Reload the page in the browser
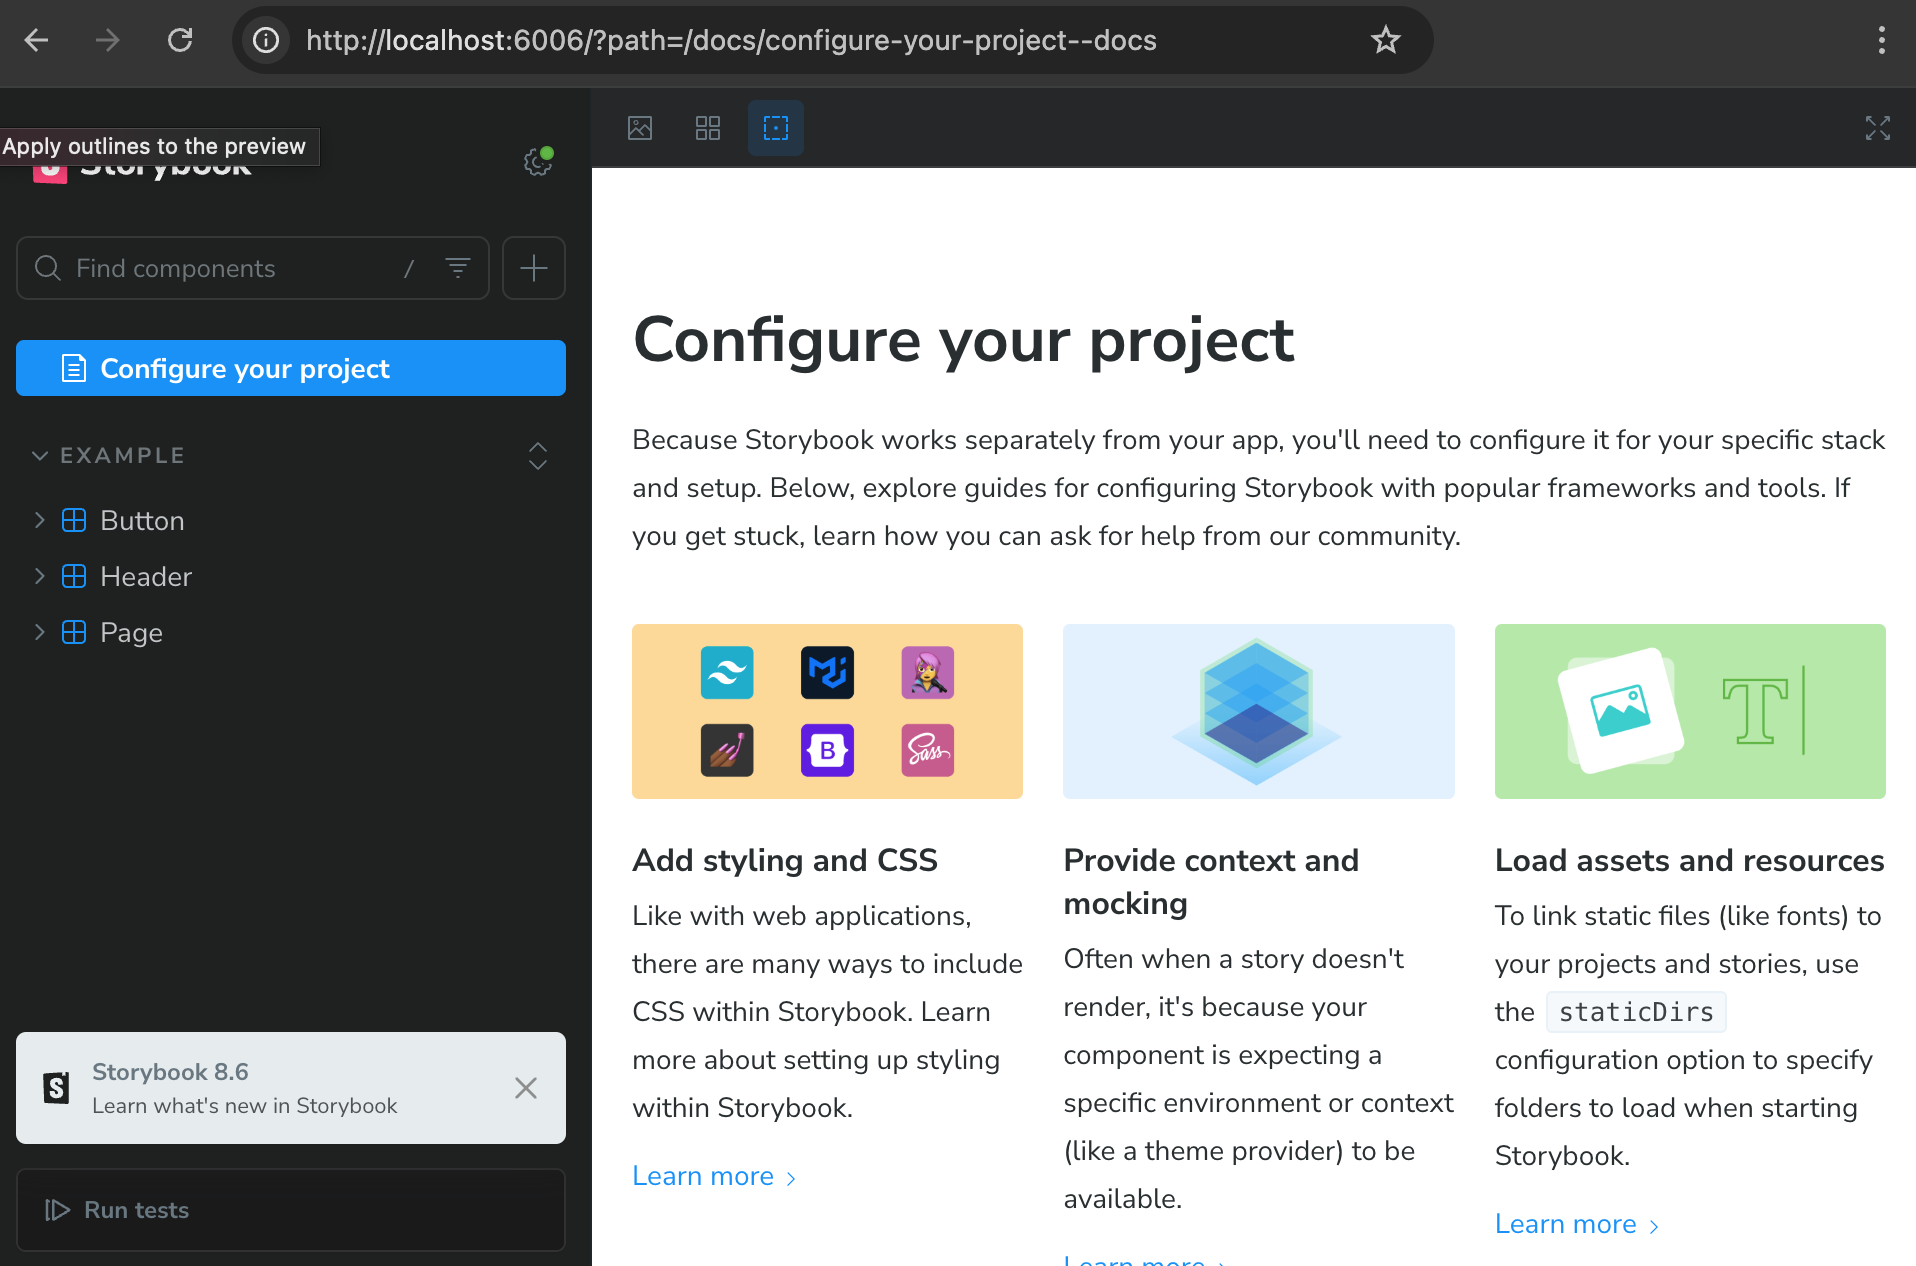 180,40
